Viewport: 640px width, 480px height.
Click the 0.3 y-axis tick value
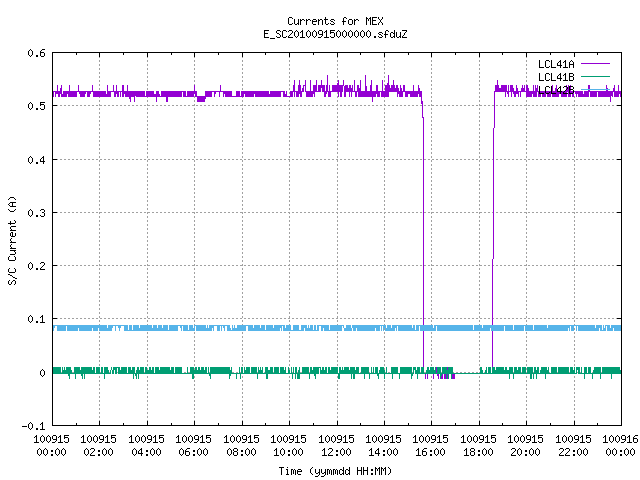(x=36, y=213)
